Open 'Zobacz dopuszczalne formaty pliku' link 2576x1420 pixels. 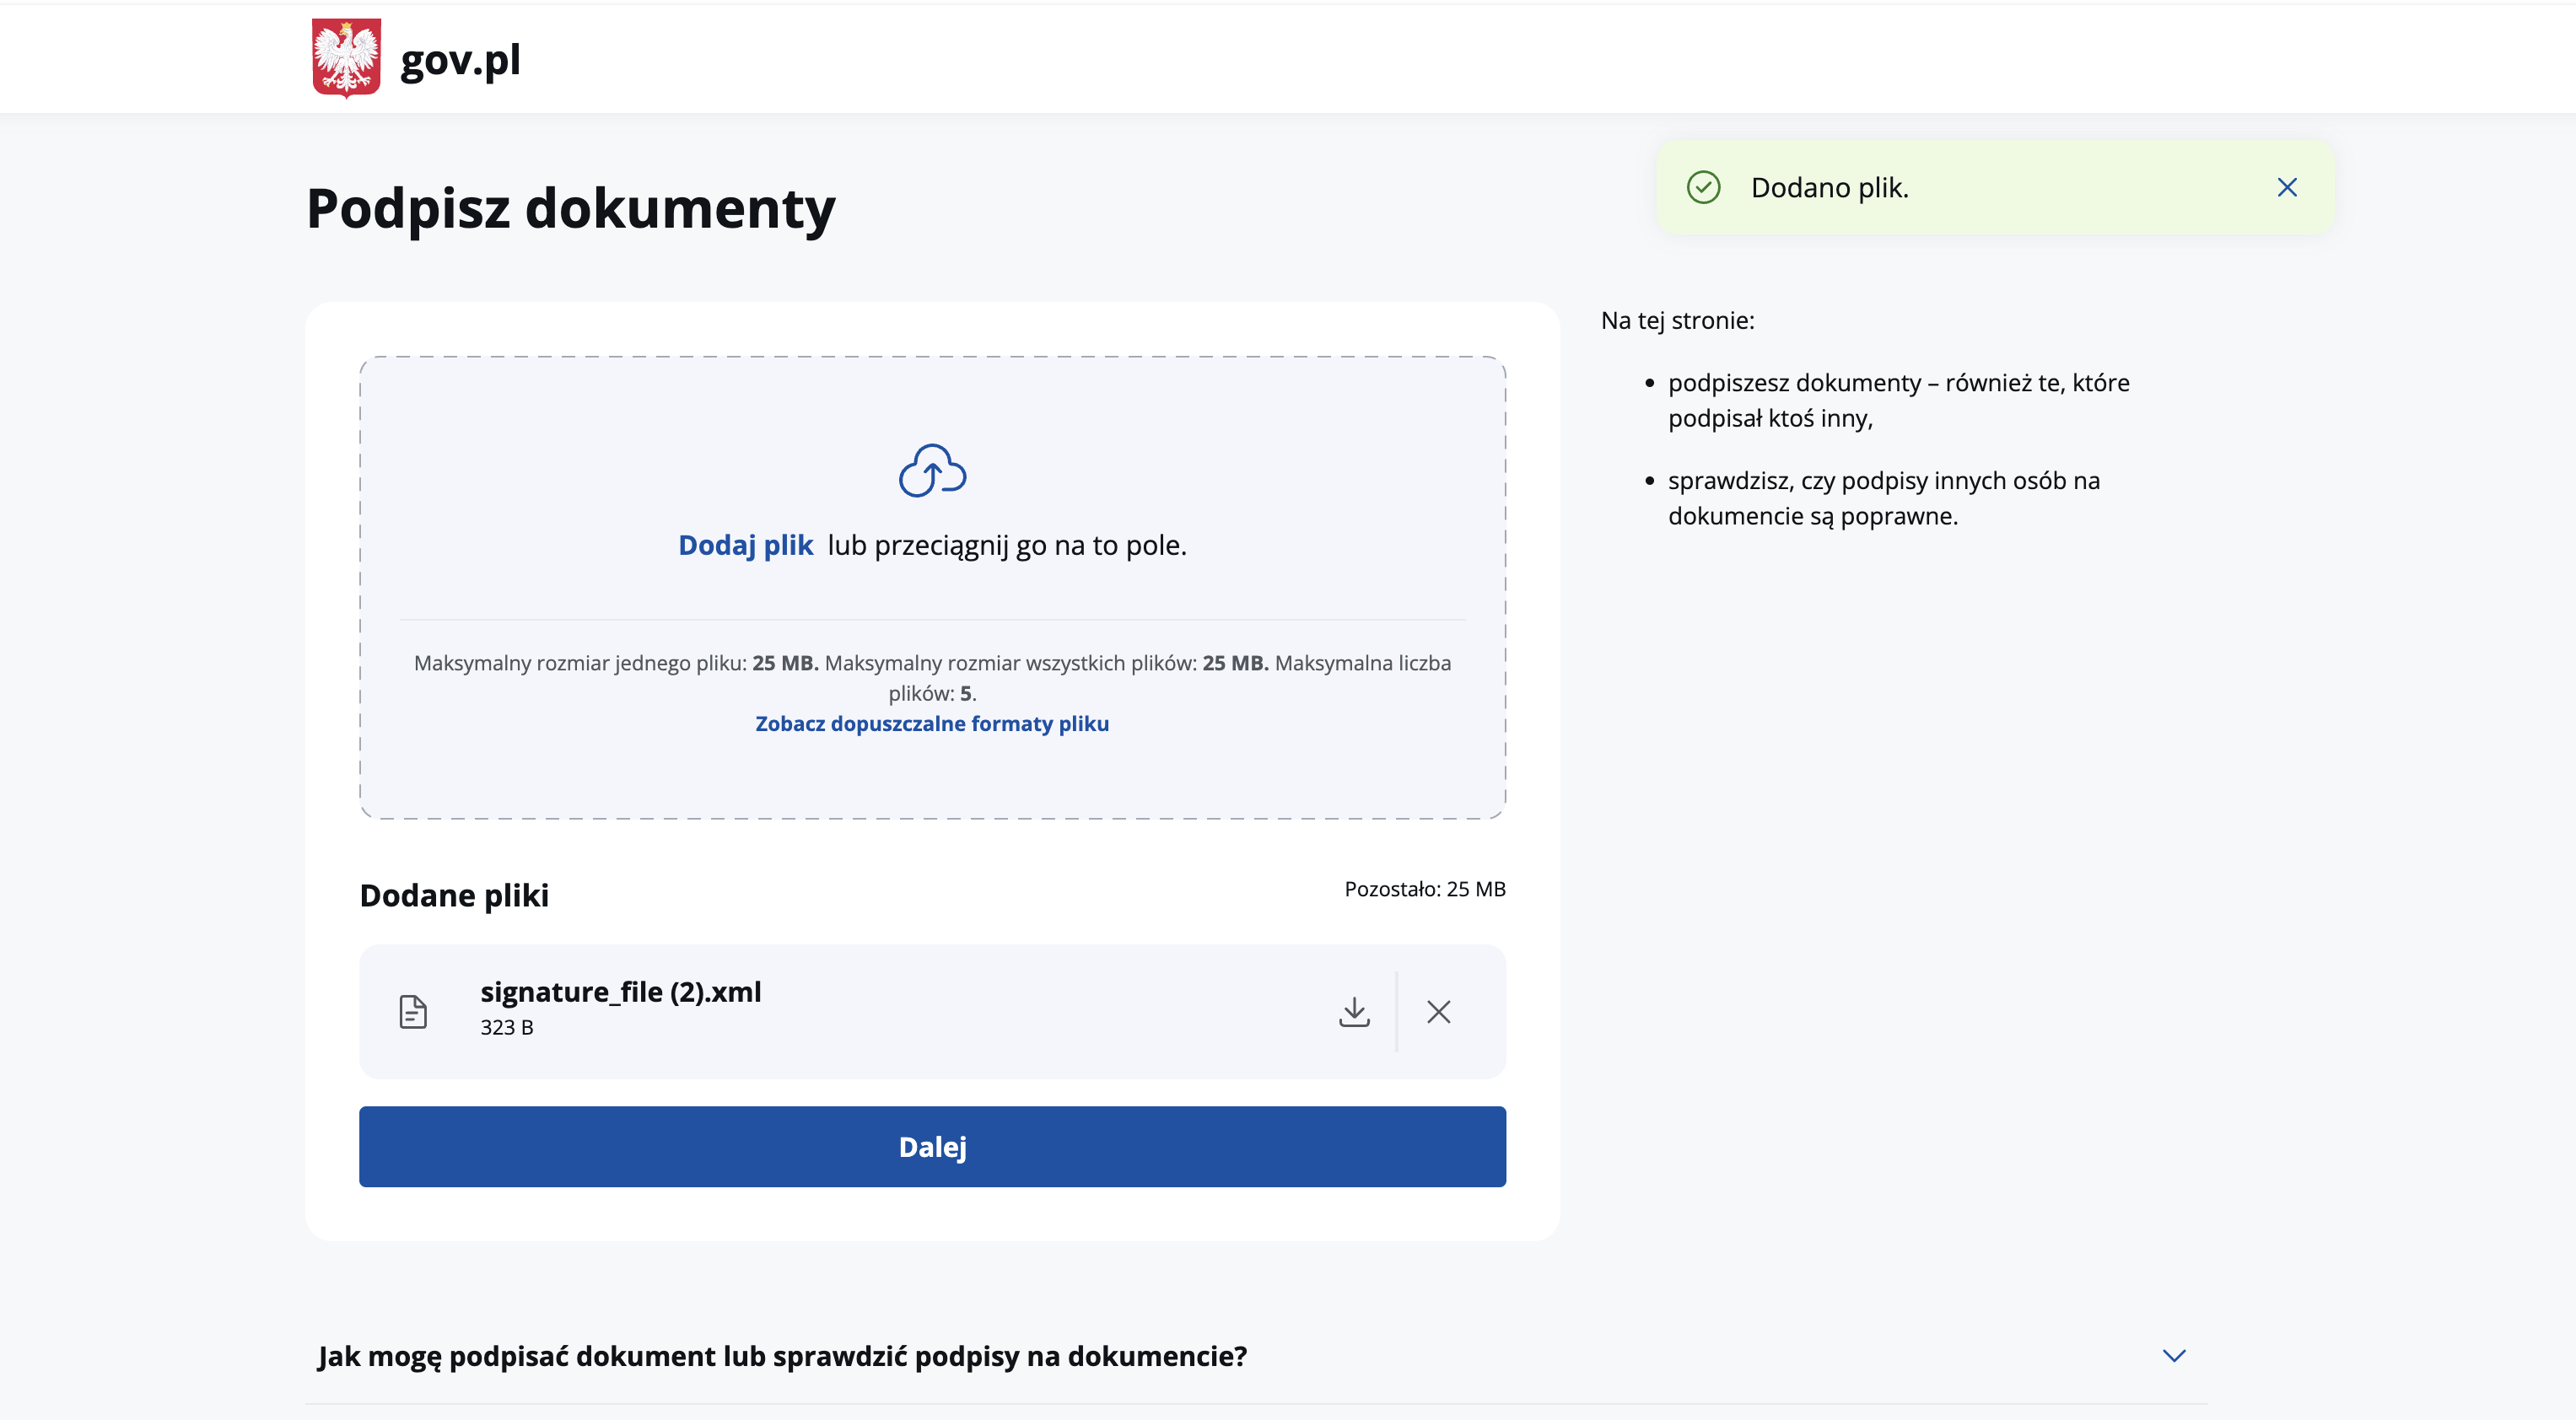(x=931, y=723)
